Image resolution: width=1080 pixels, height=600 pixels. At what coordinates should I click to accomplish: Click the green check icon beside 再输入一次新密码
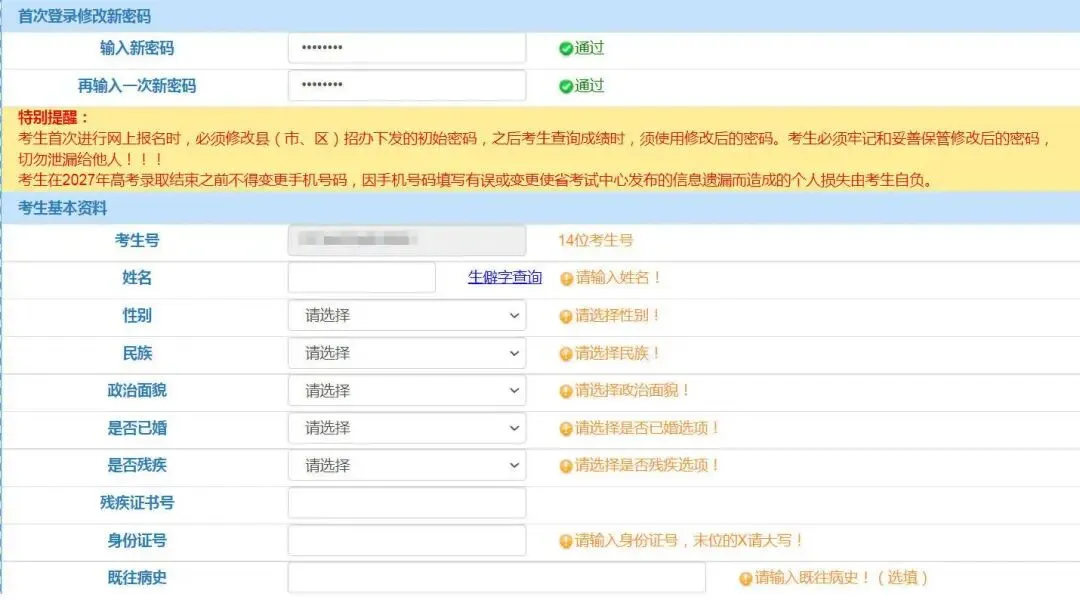pos(565,86)
